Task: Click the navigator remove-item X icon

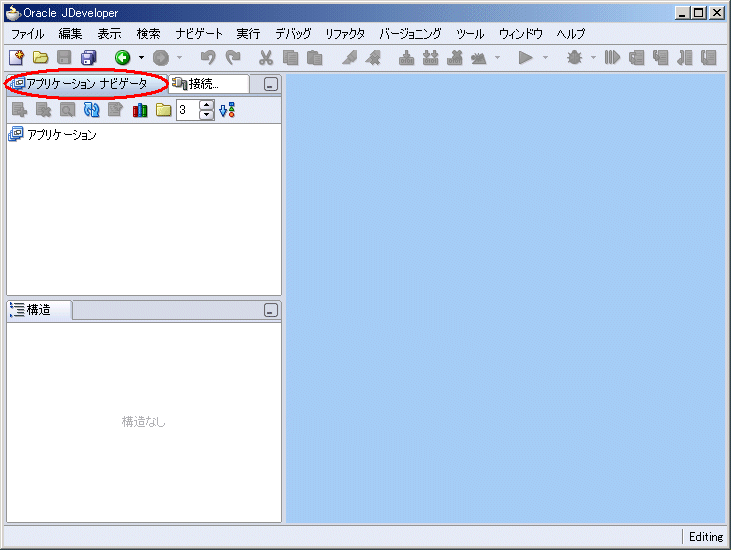Action: (43, 110)
